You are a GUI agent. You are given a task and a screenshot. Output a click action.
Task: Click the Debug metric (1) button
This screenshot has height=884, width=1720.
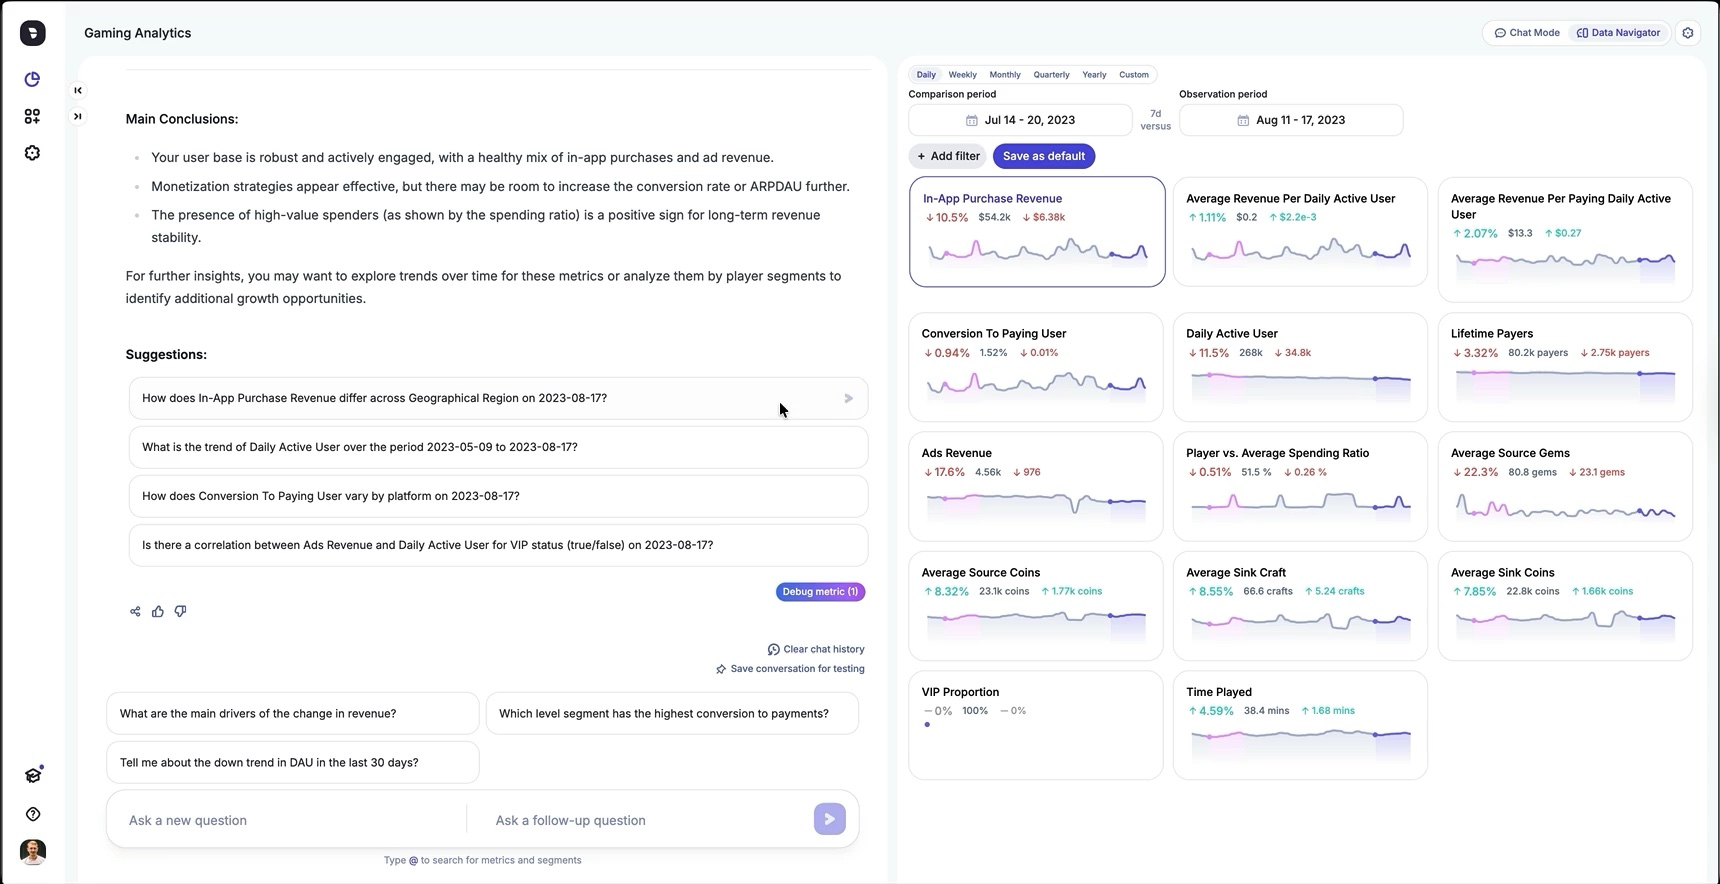[820, 592]
